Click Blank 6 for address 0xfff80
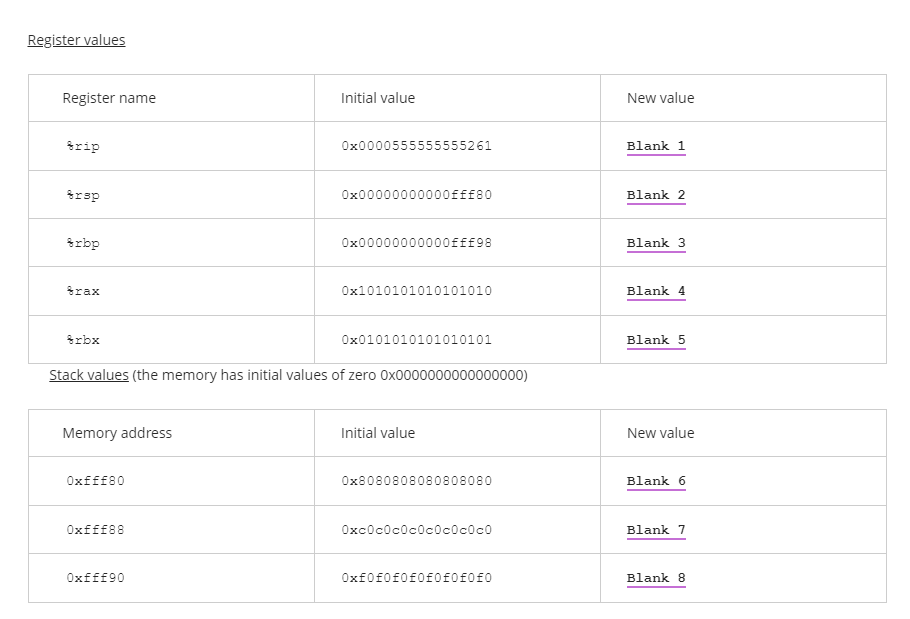This screenshot has width=910, height=619. [x=655, y=481]
